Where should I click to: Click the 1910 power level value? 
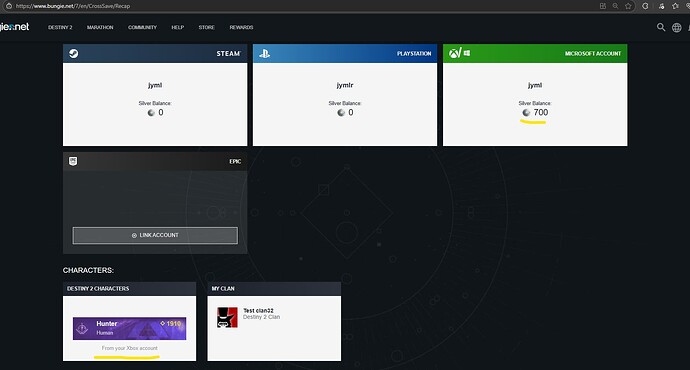tap(173, 323)
